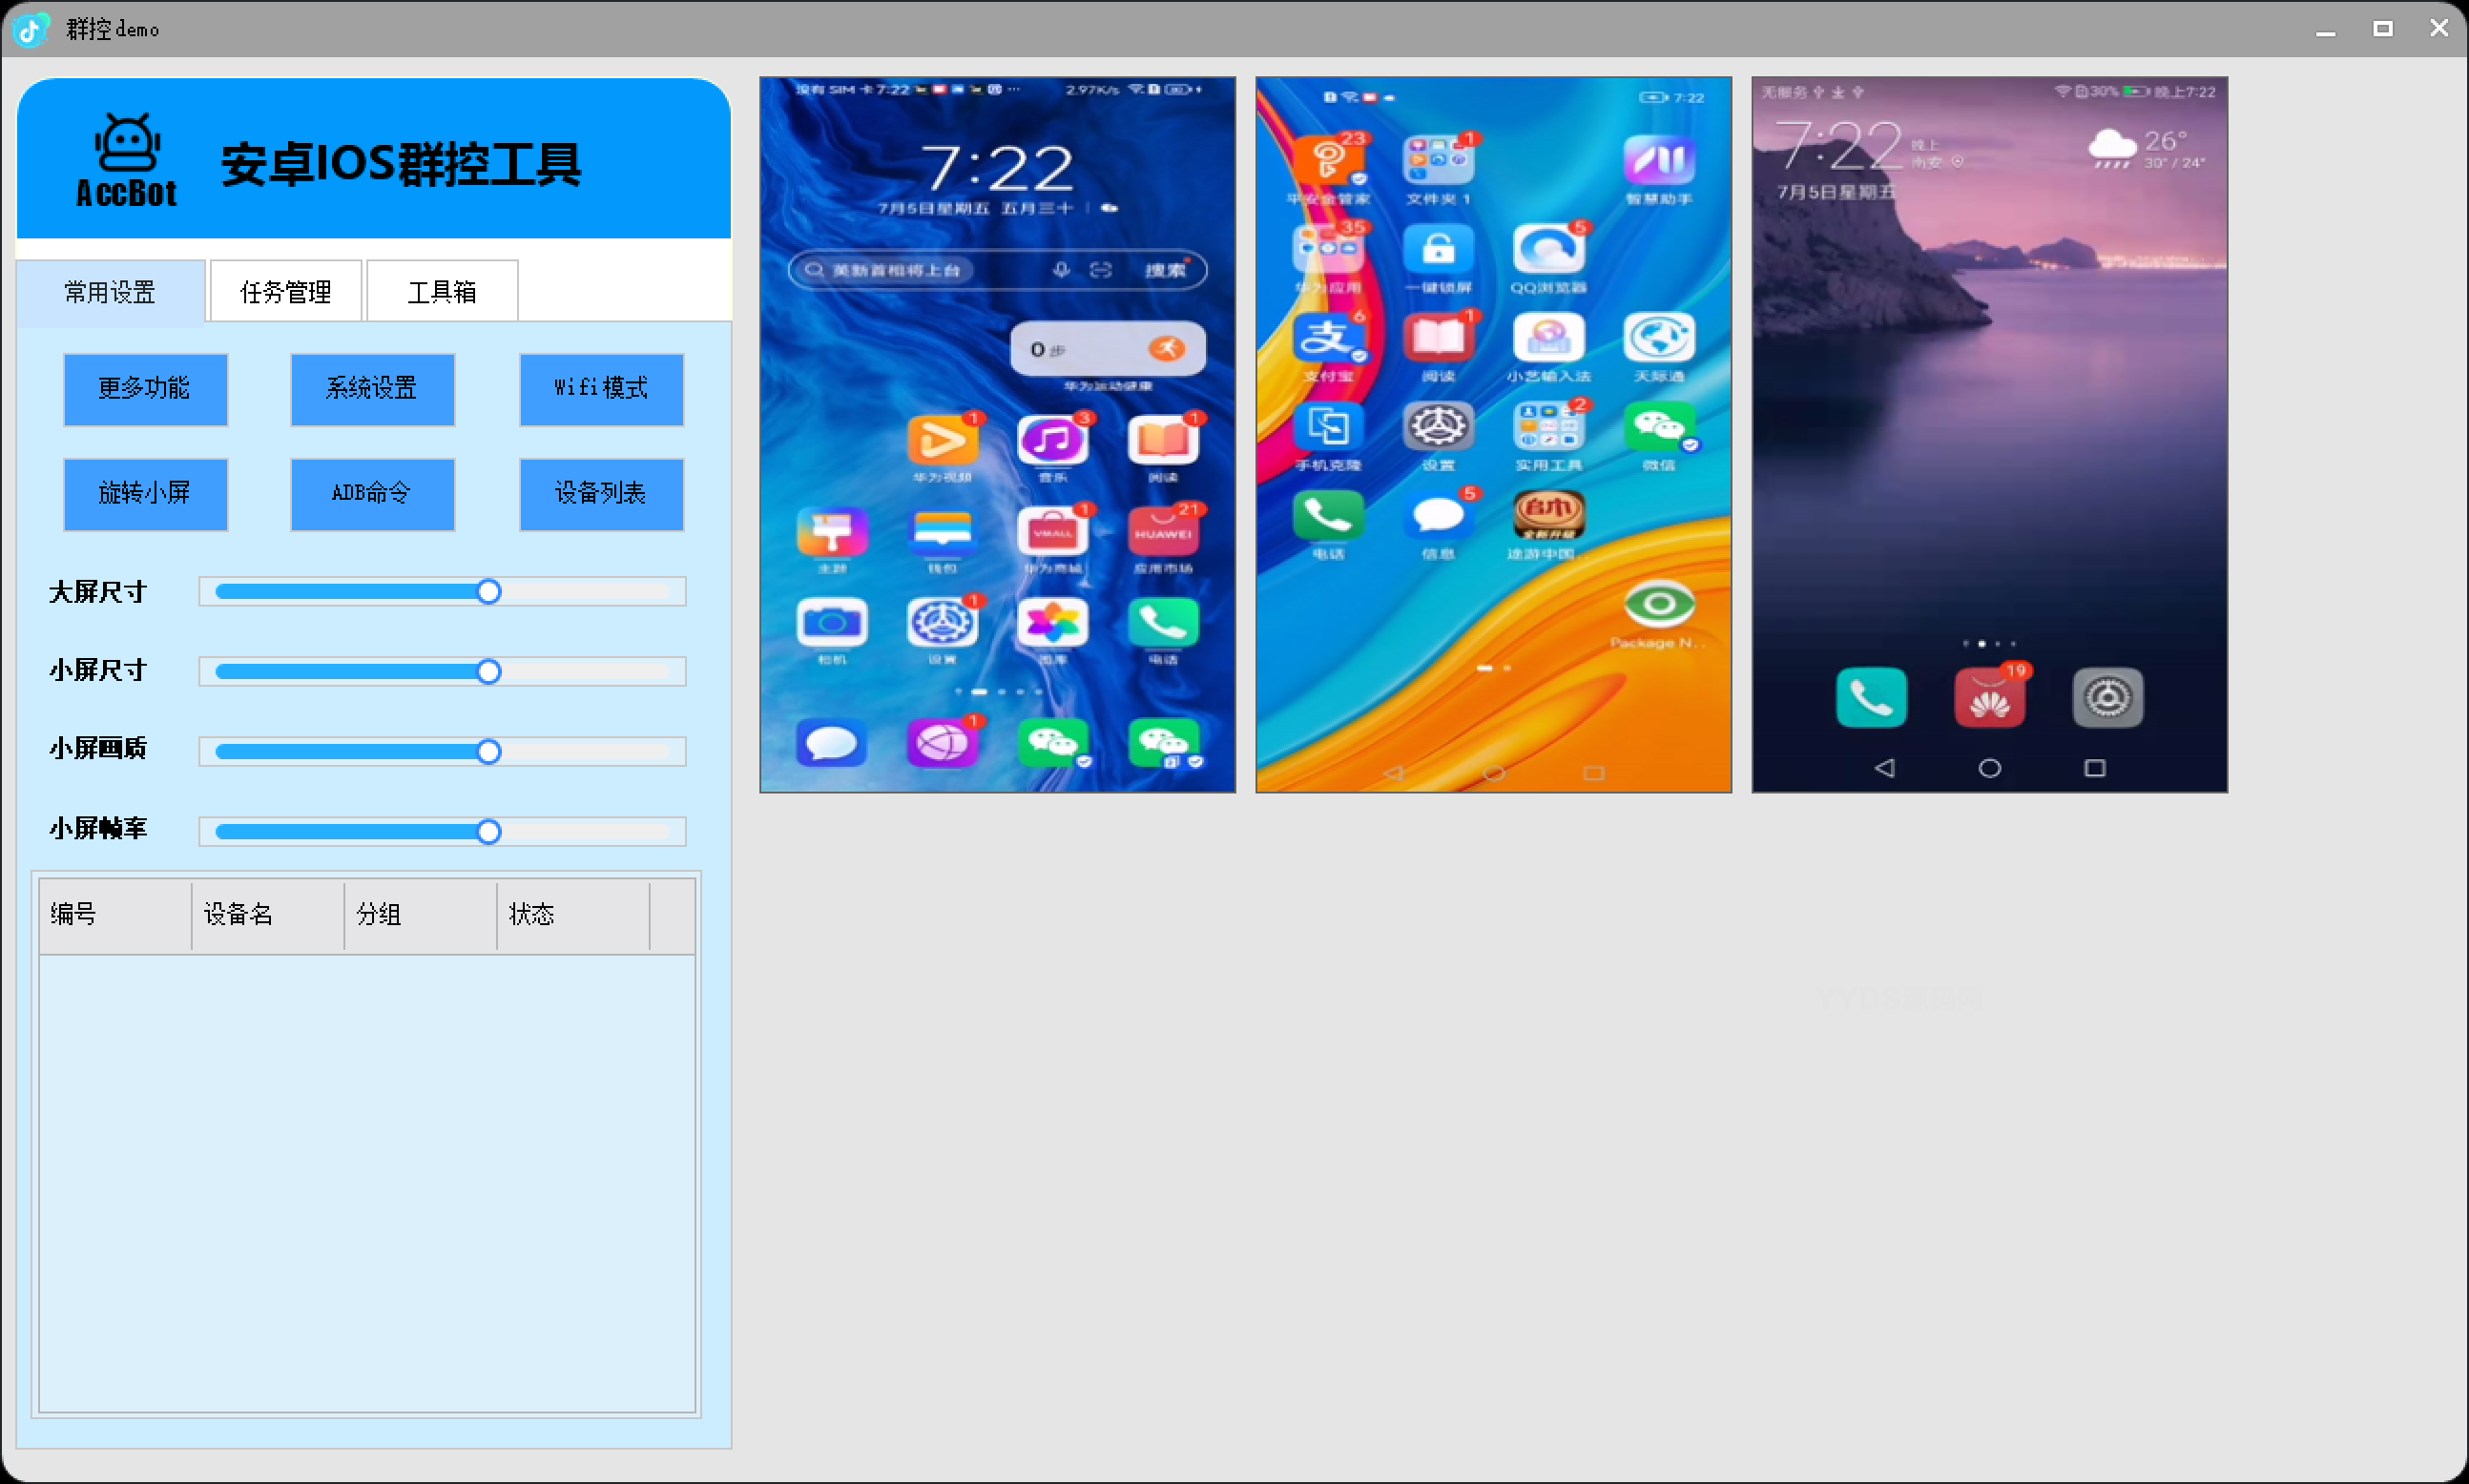This screenshot has height=1484, width=2469.
Task: Tap the red Huawei app icon on third phone
Action: click(x=1988, y=698)
